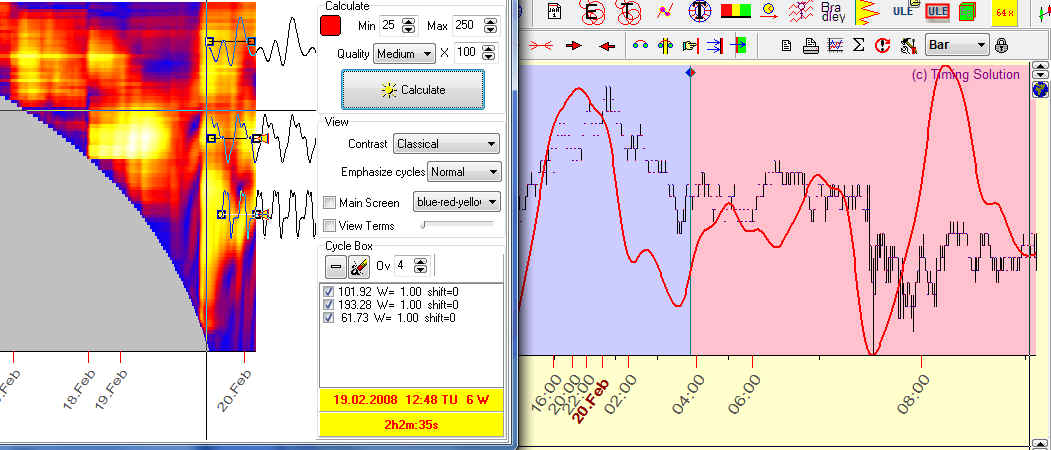Click the red right arrow icon

pos(575,45)
